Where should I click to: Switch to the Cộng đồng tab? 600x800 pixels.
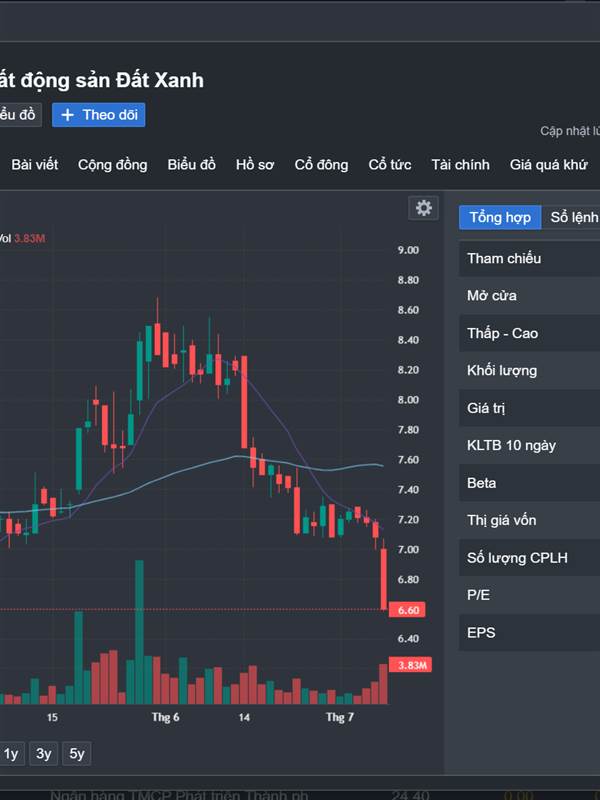tap(113, 165)
